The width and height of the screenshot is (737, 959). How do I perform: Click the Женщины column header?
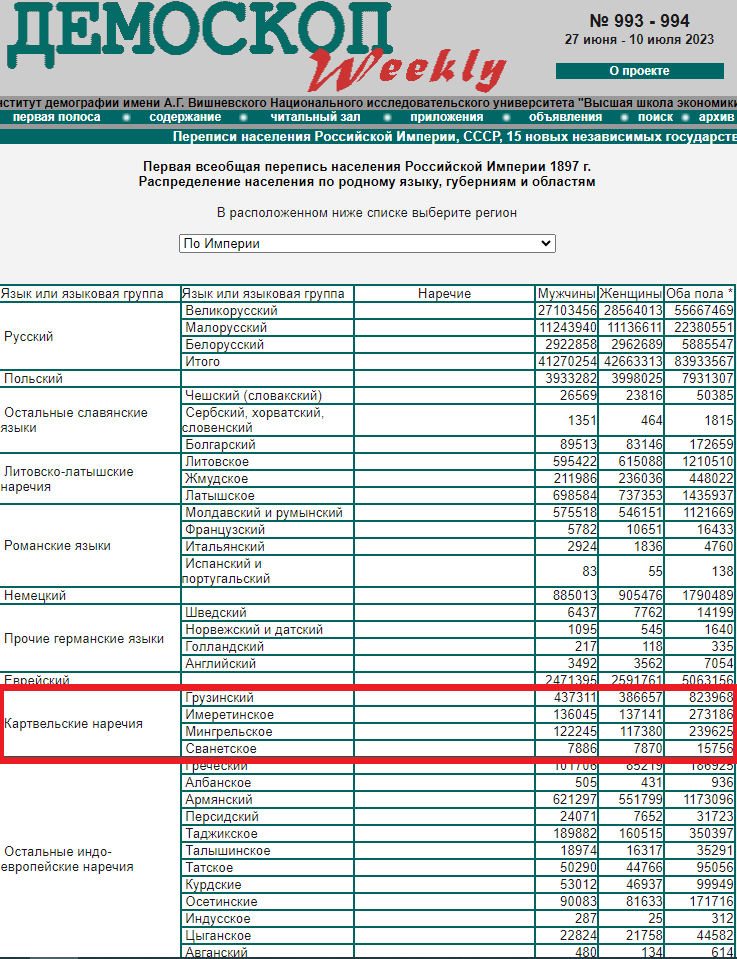631,294
